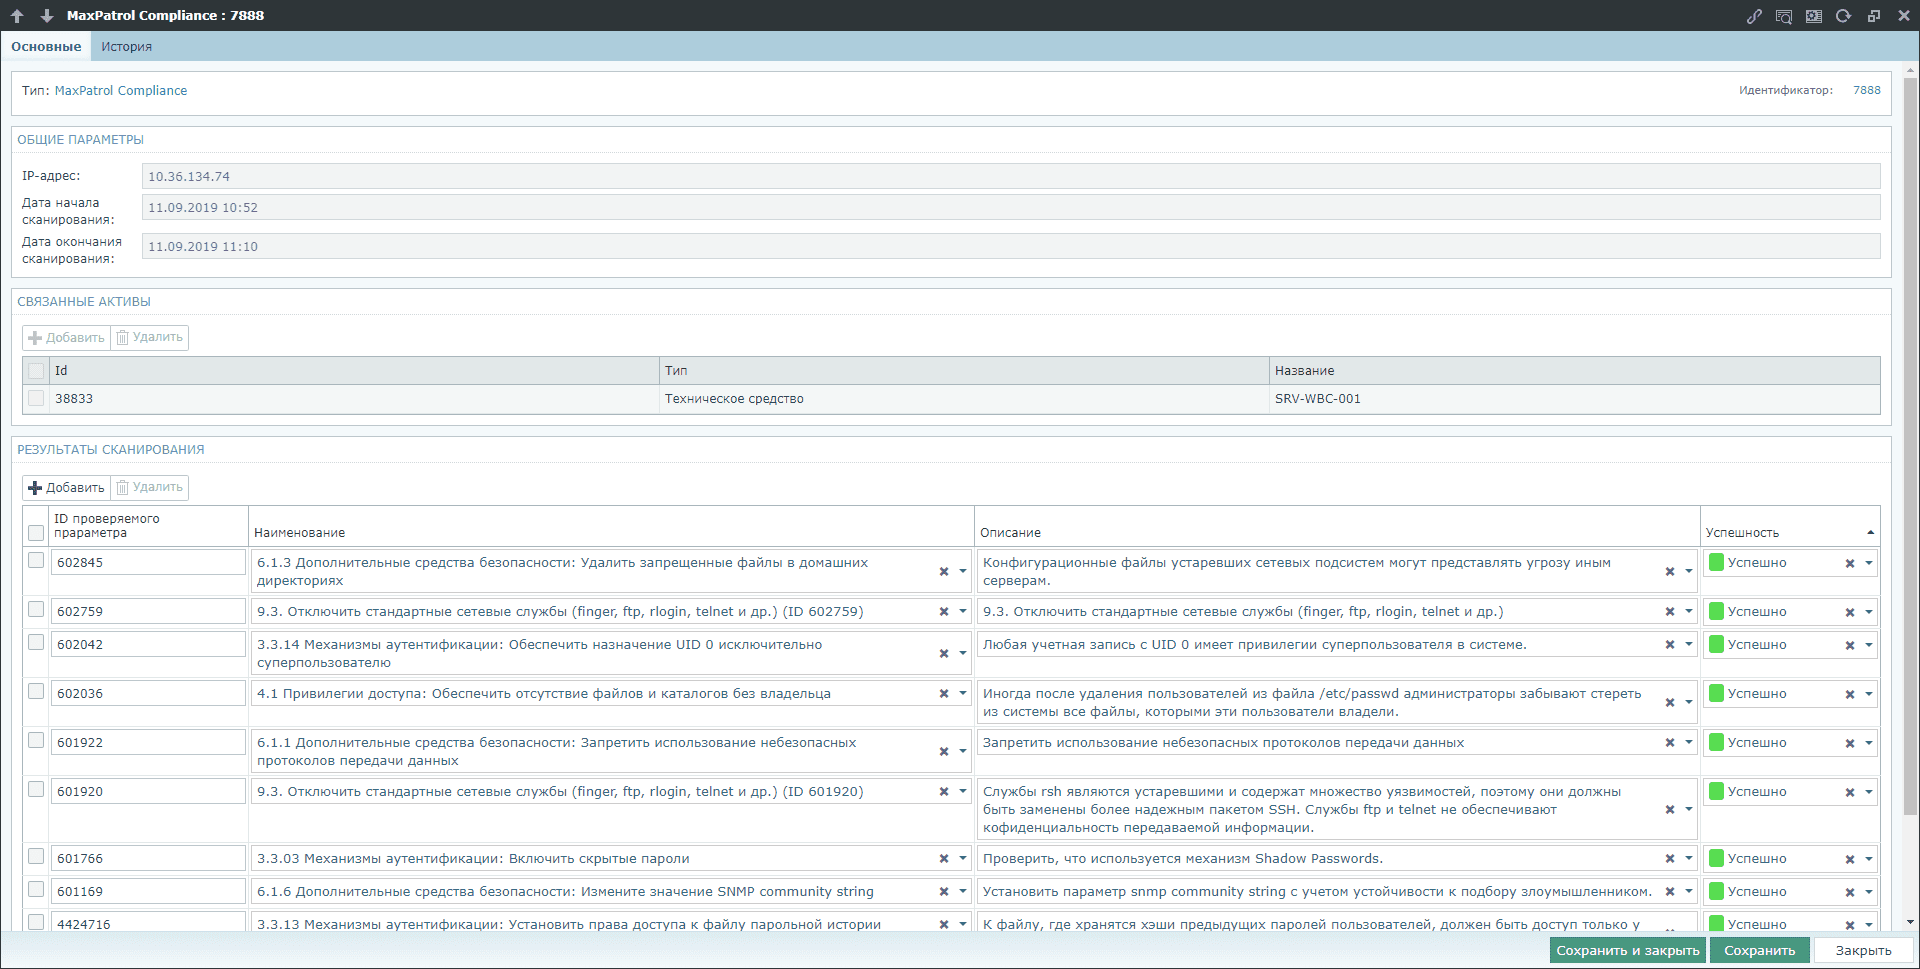
Task: Open the gear card settings icon
Action: 1814,16
